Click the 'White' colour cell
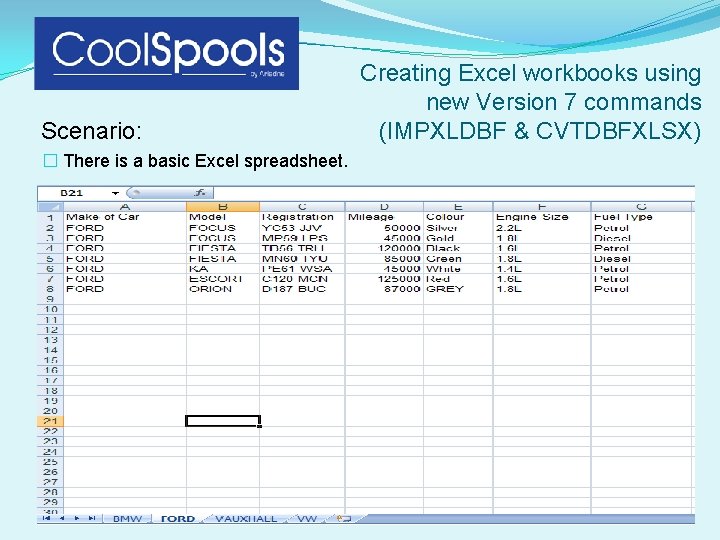Screen dimensions: 720x540 458,269
